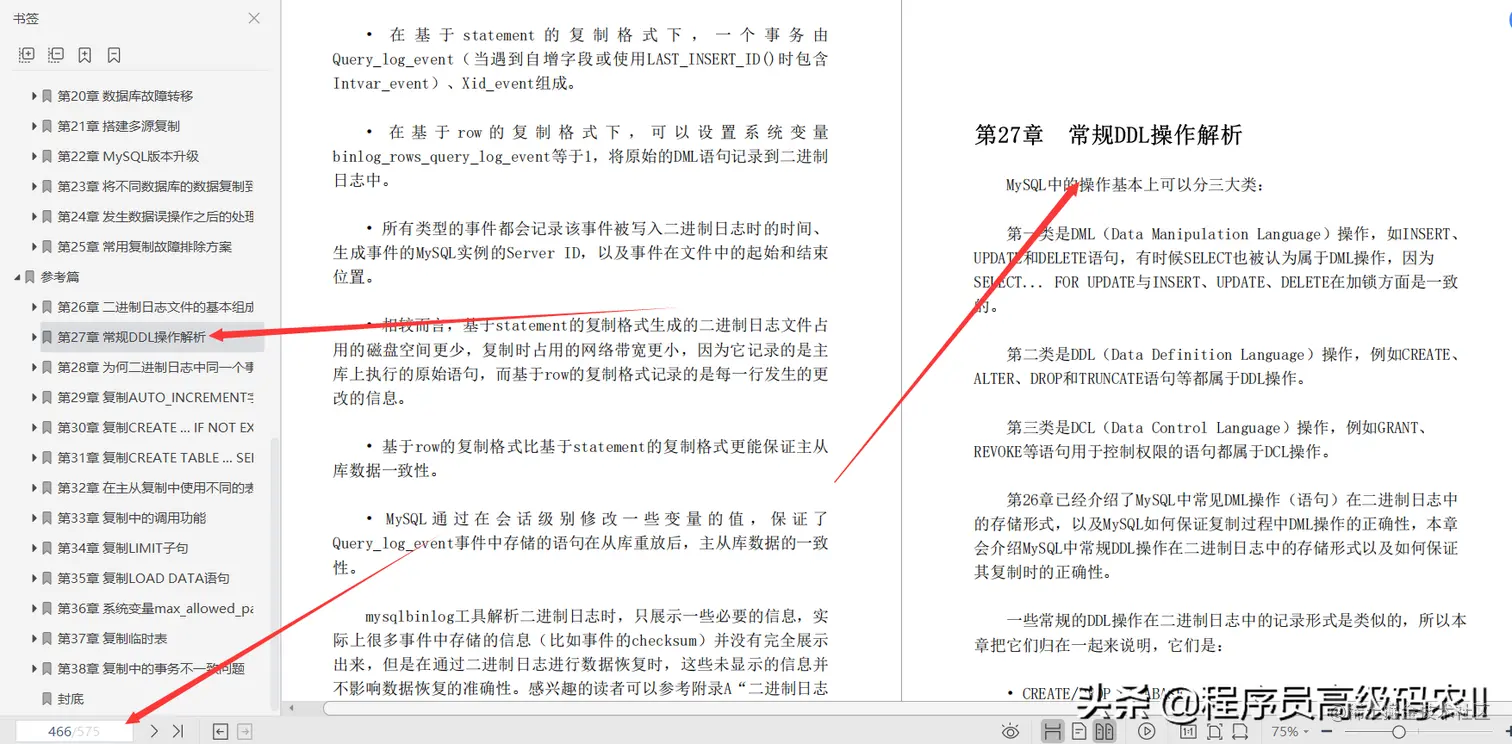Expand the chapter '第20章 数据库故障转移'
The image size is (1512, 744).
pyautogui.click(x=33, y=95)
